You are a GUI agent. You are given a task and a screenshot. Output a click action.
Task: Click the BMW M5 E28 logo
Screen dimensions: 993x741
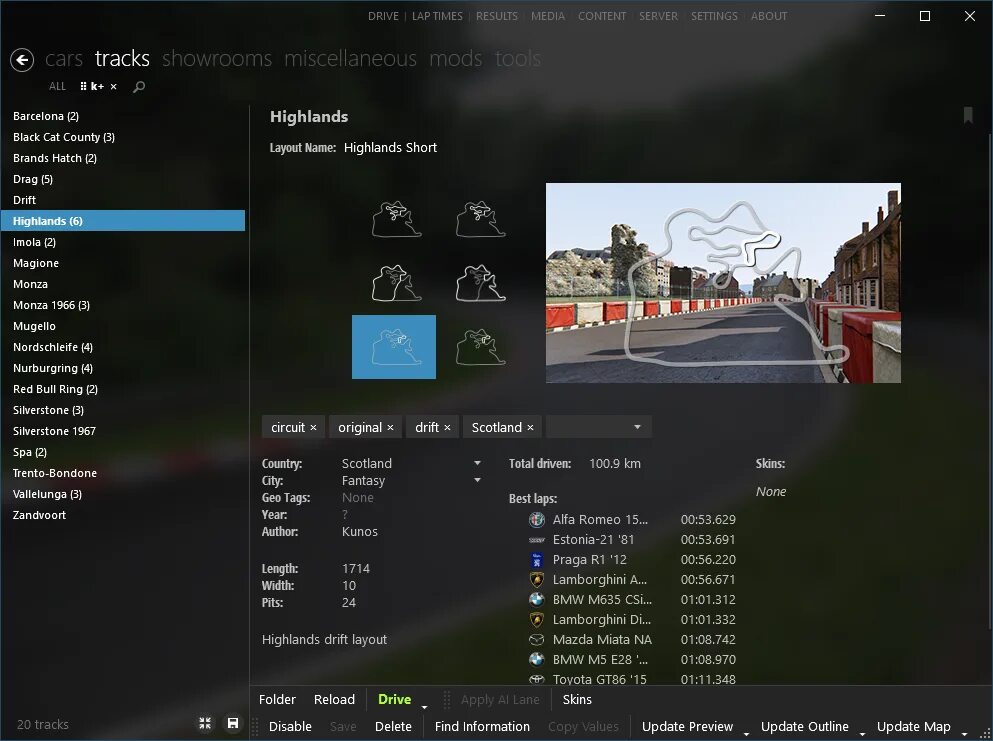coord(536,659)
